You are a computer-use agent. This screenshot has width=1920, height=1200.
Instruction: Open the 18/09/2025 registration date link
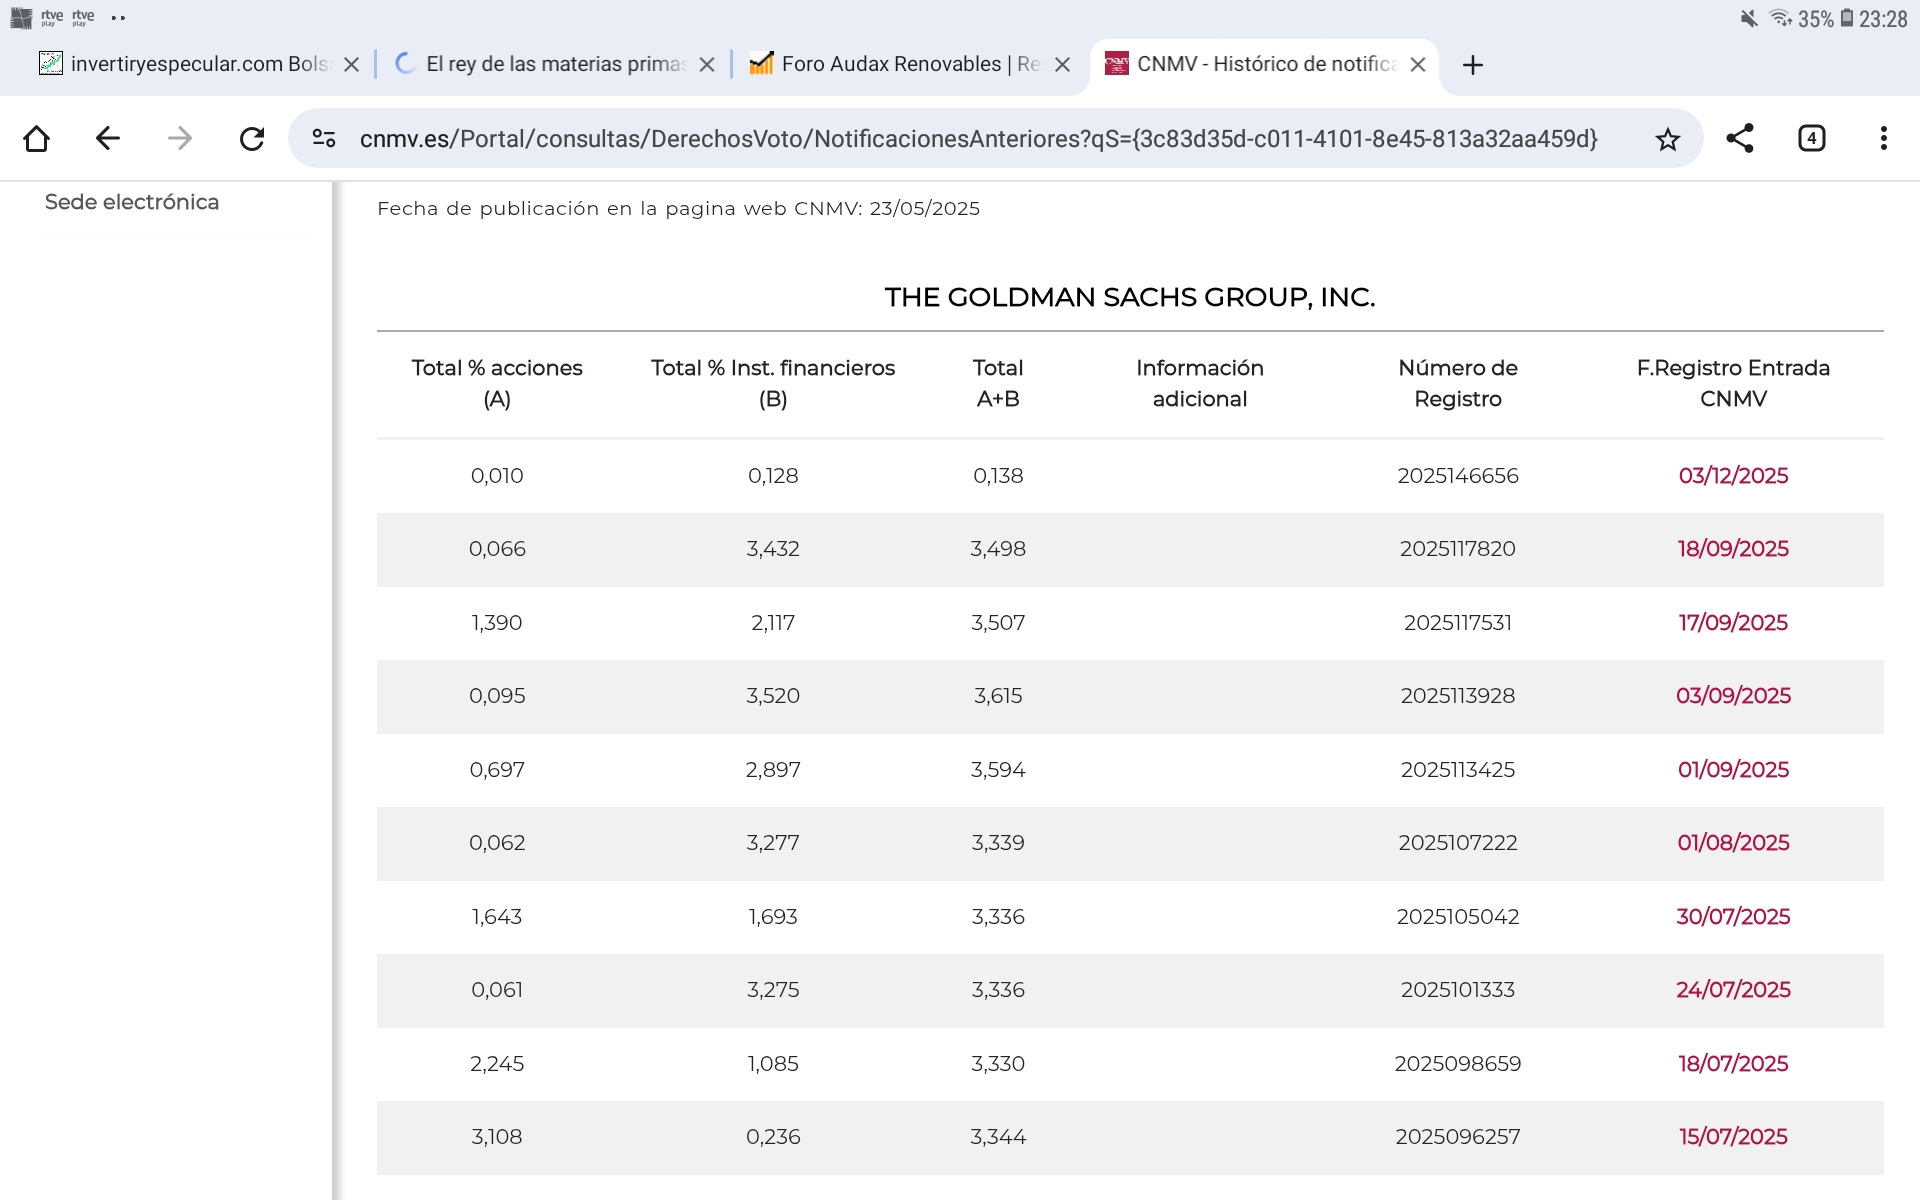[1733, 549]
